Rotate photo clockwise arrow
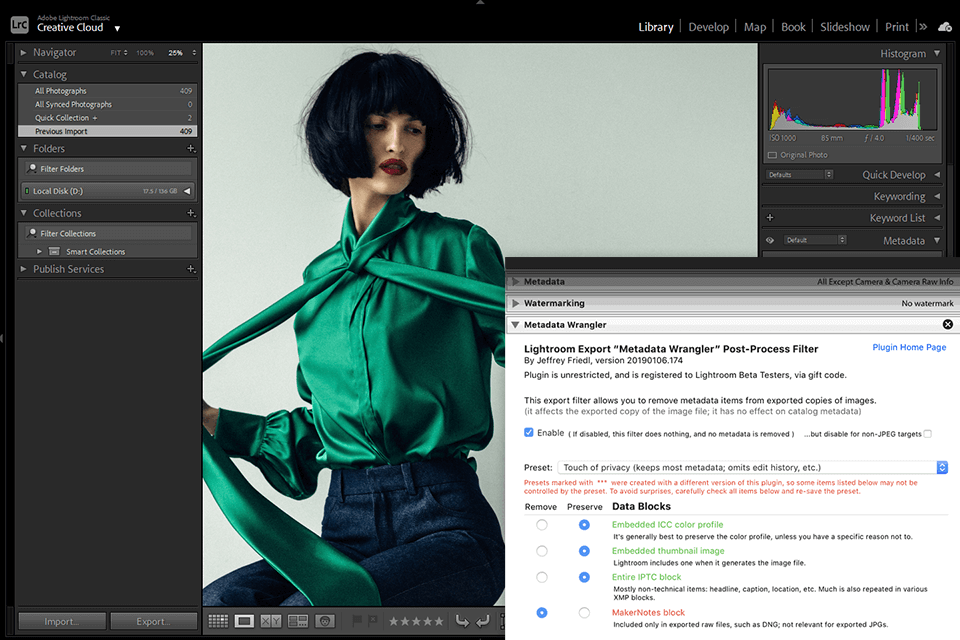960x640 pixels. click(483, 621)
